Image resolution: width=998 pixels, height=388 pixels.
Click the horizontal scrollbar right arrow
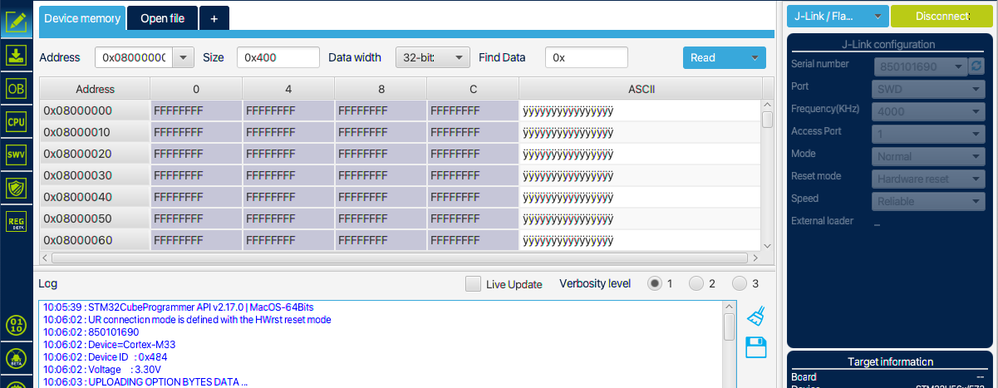756,258
